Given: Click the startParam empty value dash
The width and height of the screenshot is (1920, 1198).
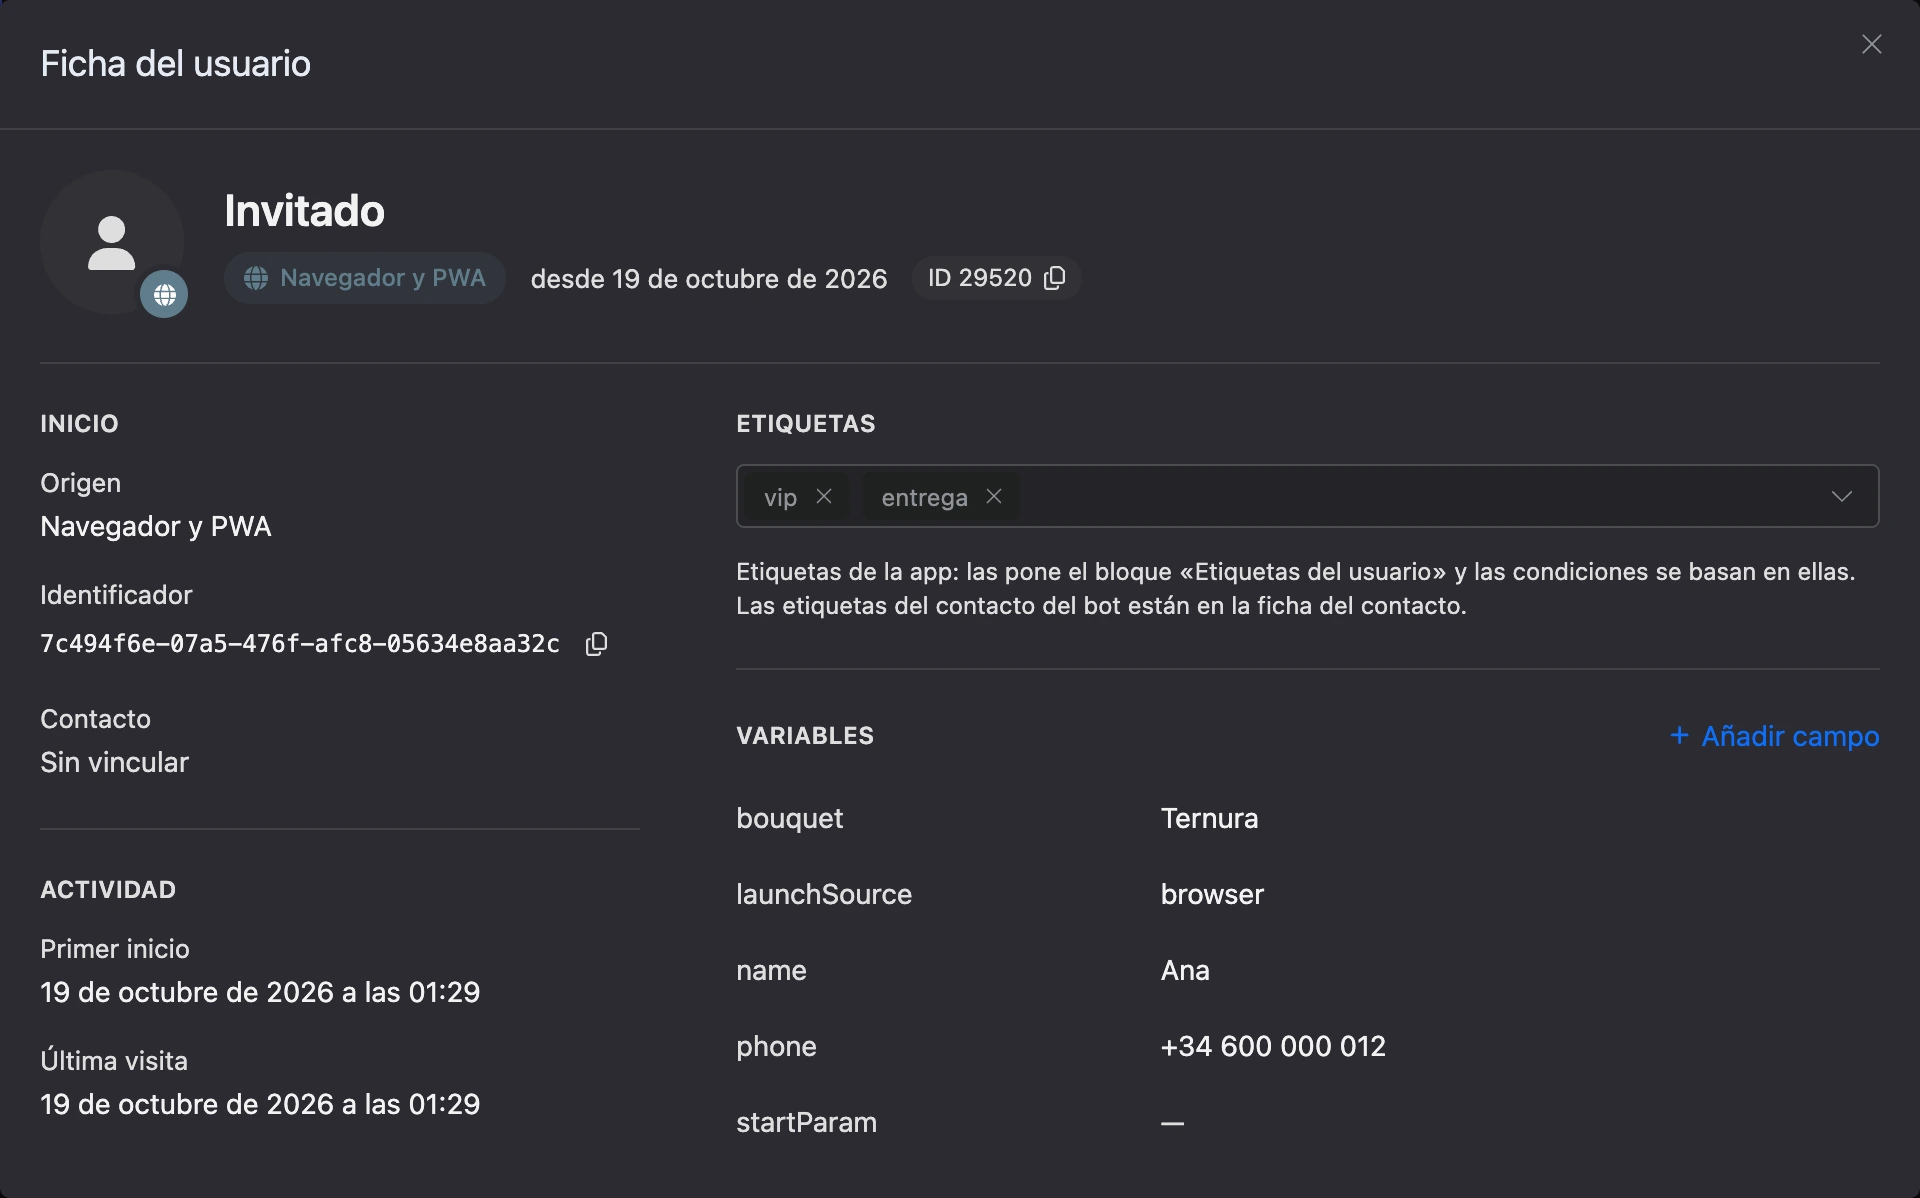Looking at the screenshot, I should pos(1172,1123).
